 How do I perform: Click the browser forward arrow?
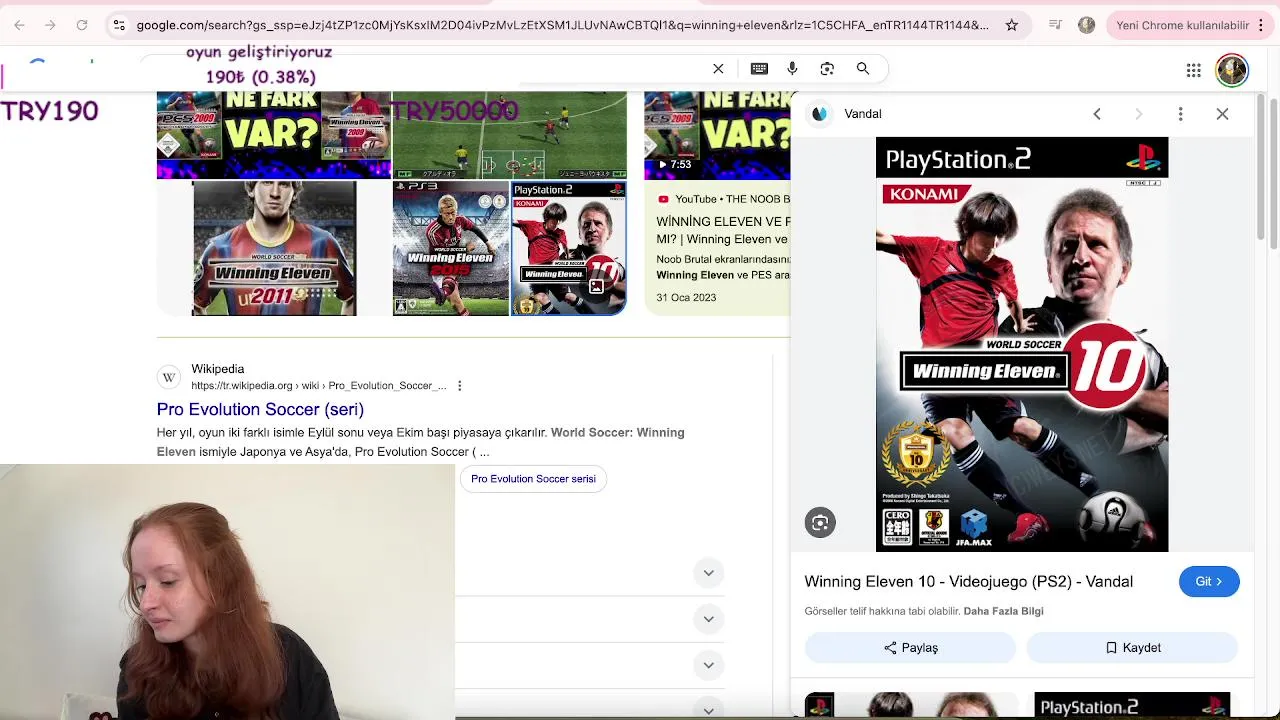pyautogui.click(x=51, y=25)
